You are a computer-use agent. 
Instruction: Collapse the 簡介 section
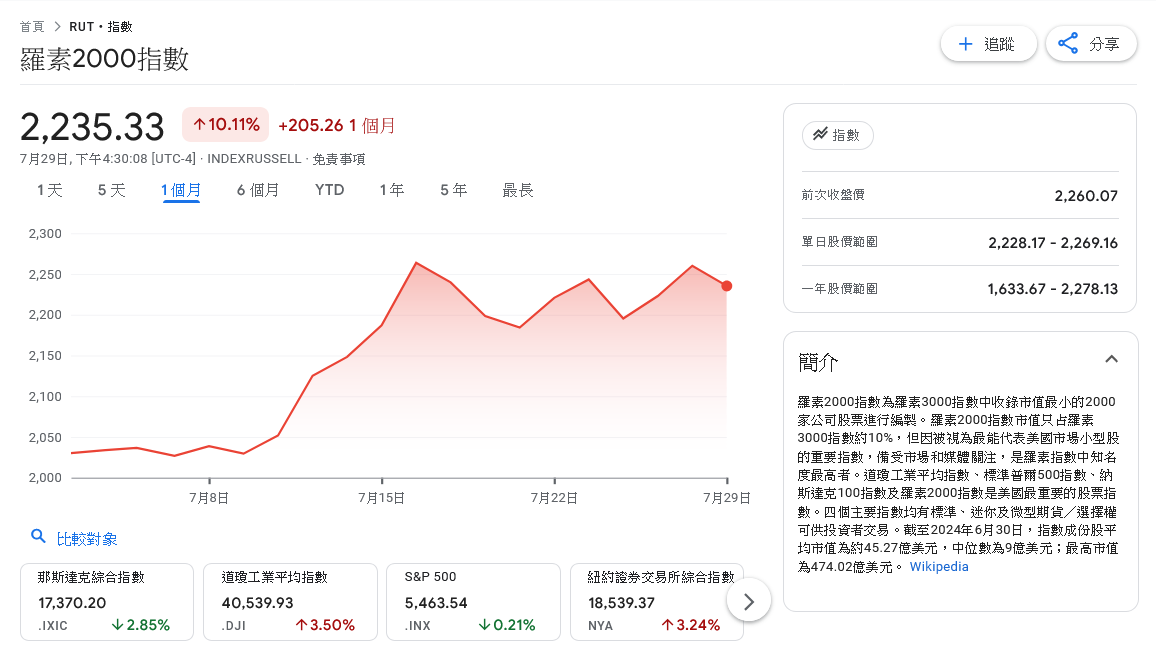coord(1111,359)
